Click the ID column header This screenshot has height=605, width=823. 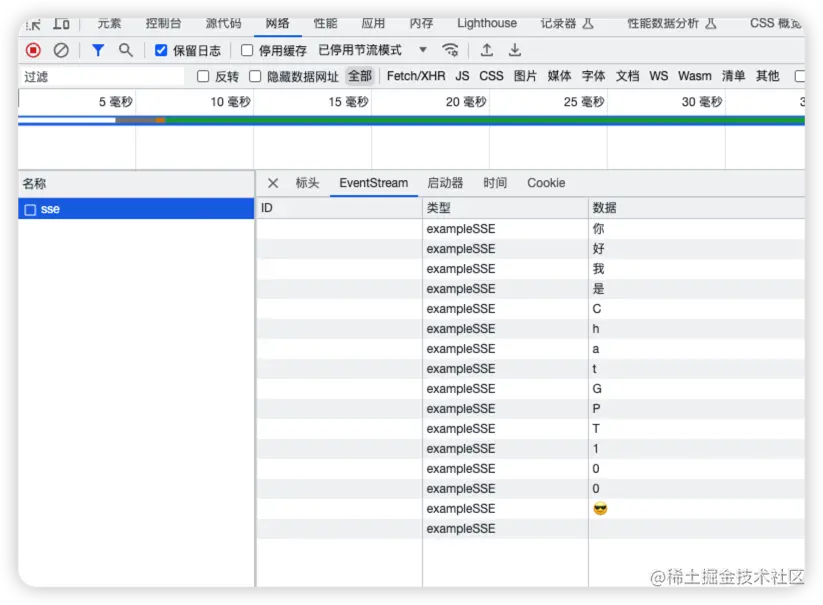pyautogui.click(x=339, y=208)
